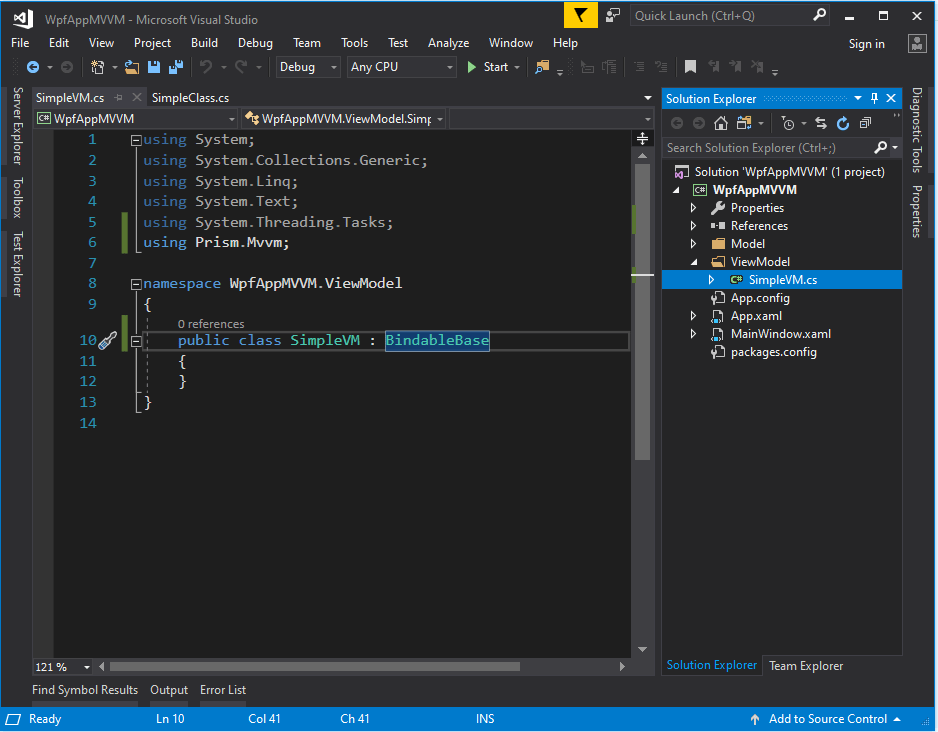
Task: Expand the MainWindow.xaml node
Action: tap(693, 334)
